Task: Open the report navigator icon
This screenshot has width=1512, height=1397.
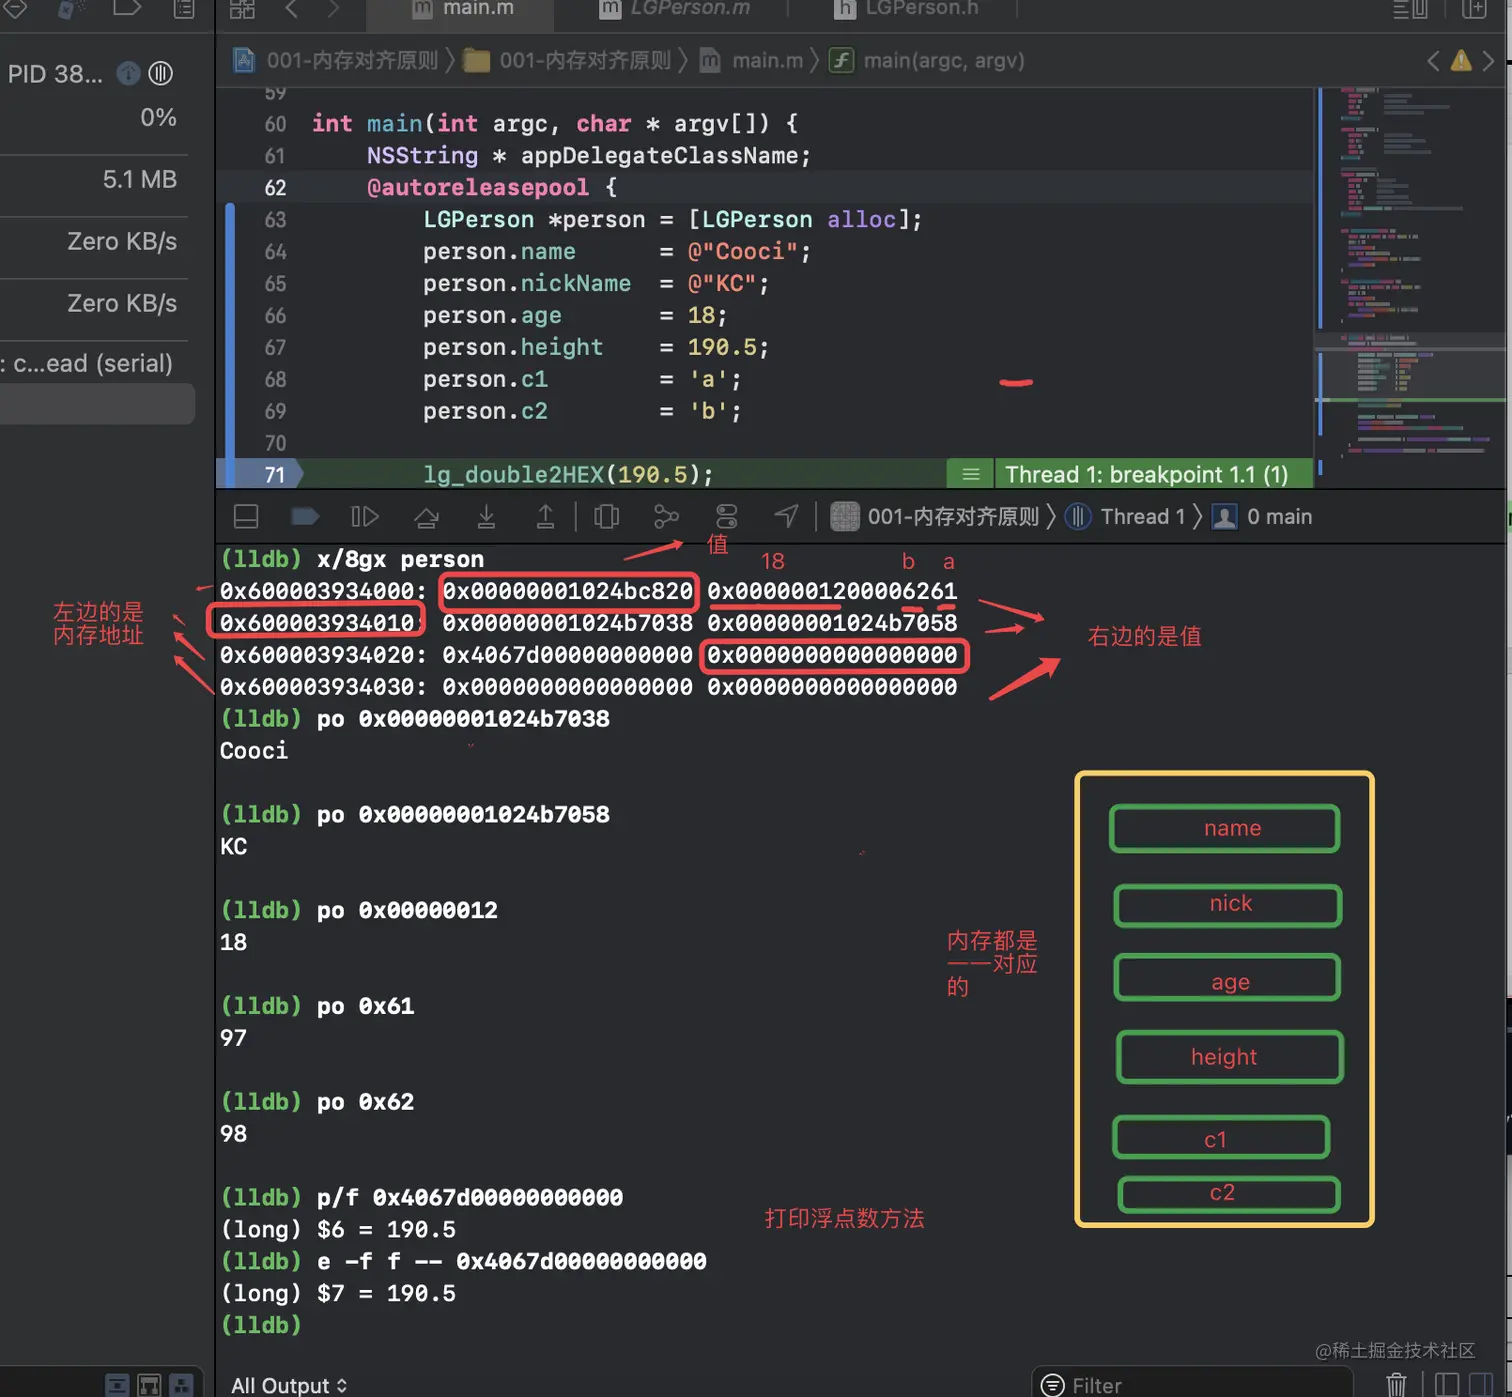Action: coord(185,9)
